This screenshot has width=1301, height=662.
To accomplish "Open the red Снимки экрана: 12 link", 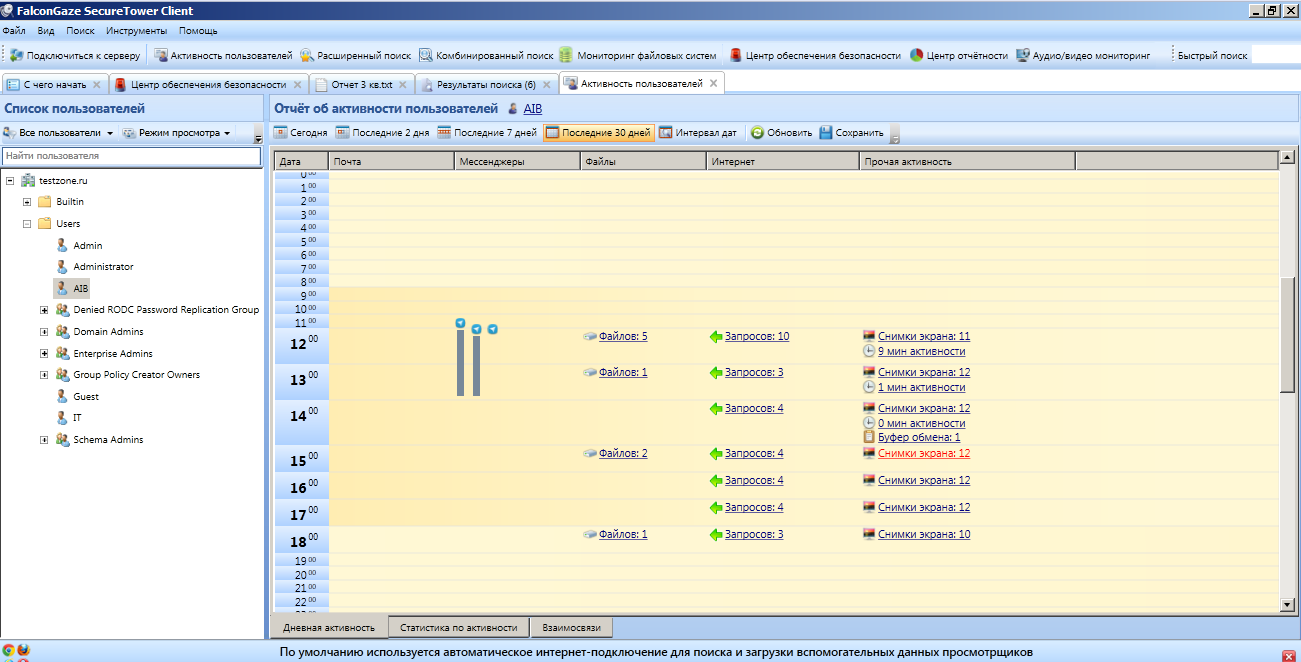I will (923, 454).
